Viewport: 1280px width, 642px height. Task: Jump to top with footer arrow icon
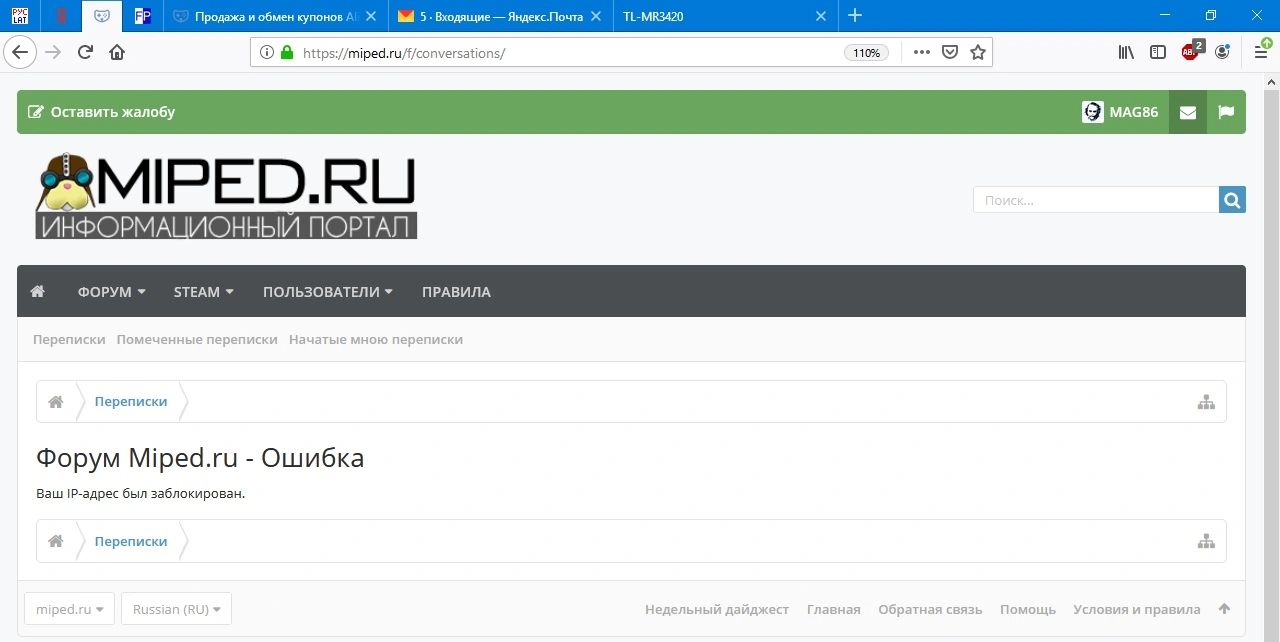1225,609
